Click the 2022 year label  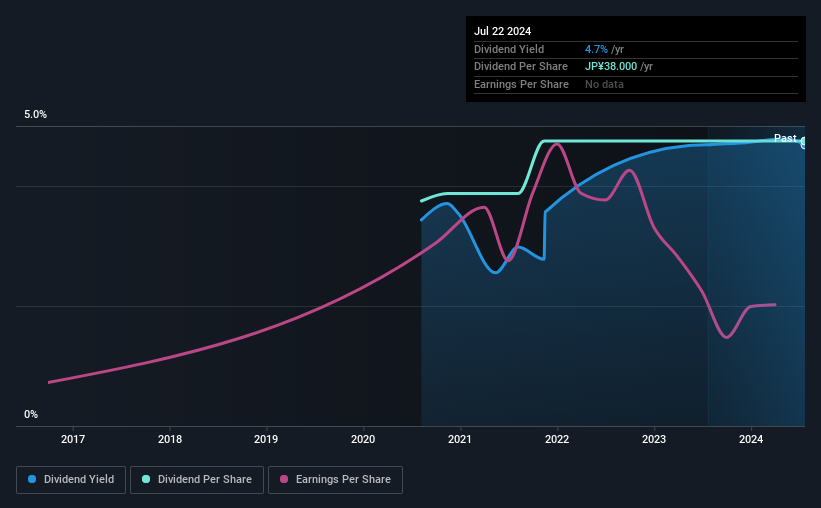click(x=557, y=439)
